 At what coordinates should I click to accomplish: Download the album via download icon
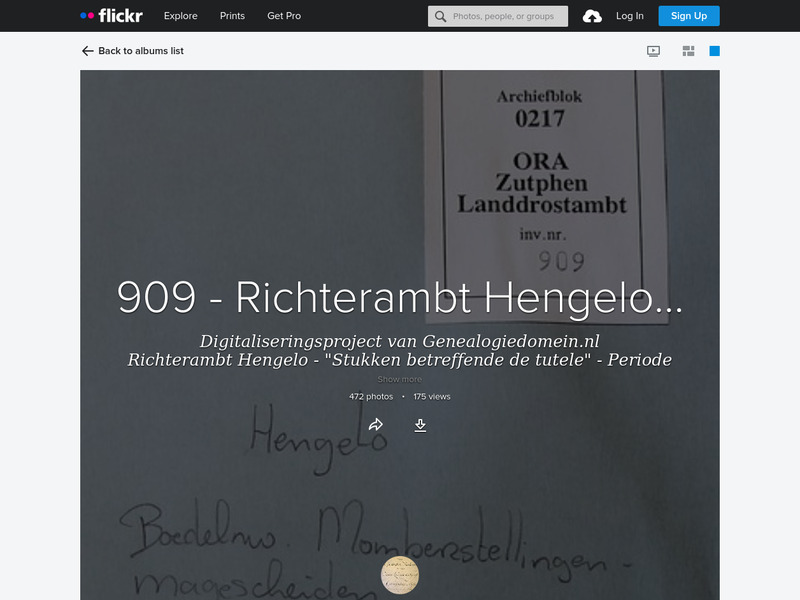coord(421,424)
